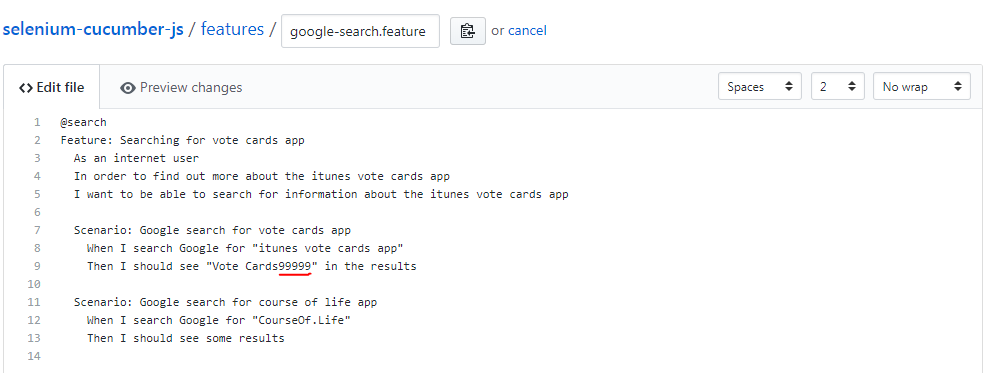Go to the features folder link

pos(232,29)
